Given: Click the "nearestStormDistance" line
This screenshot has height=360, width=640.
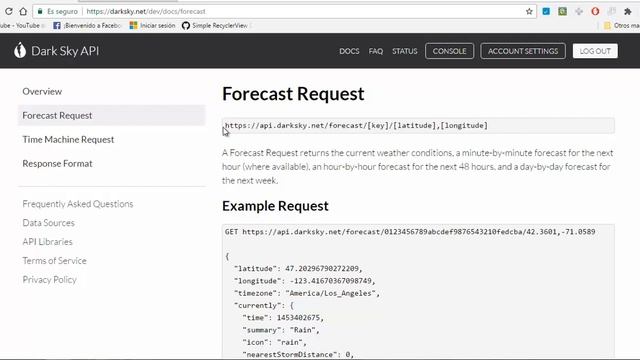Looking at the screenshot, I should [298, 354].
